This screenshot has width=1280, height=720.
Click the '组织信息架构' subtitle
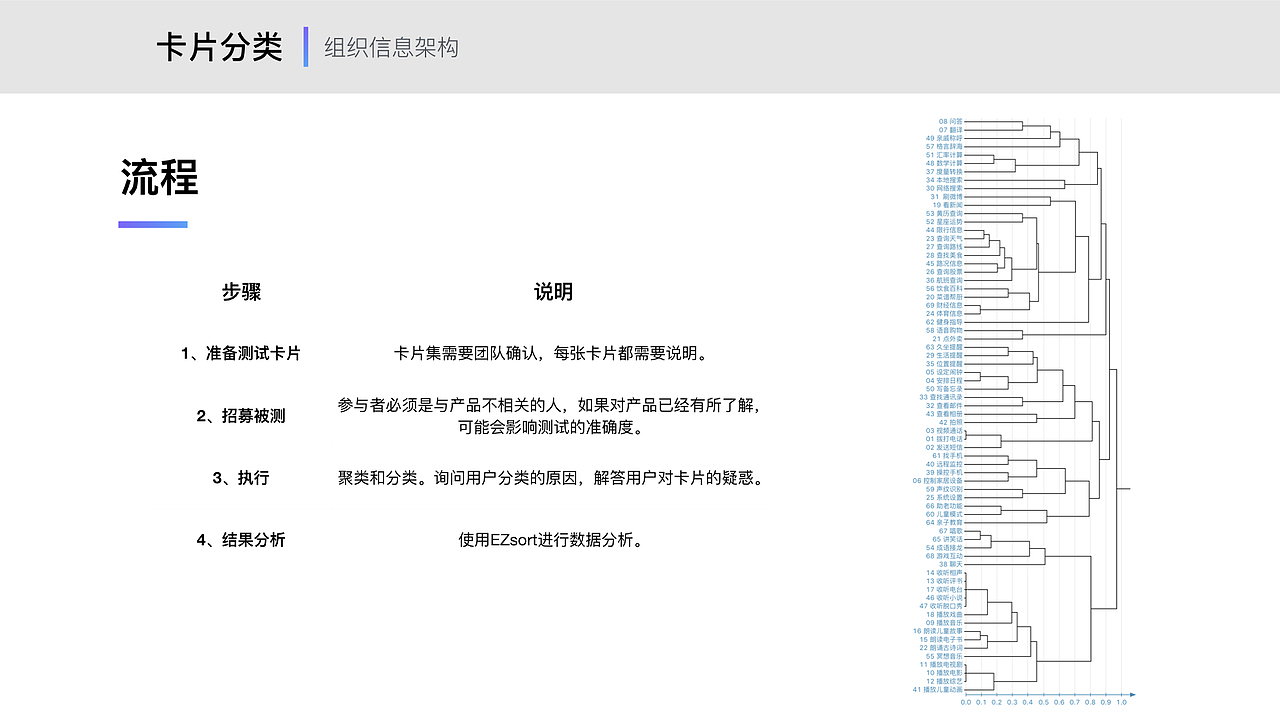pyautogui.click(x=391, y=47)
